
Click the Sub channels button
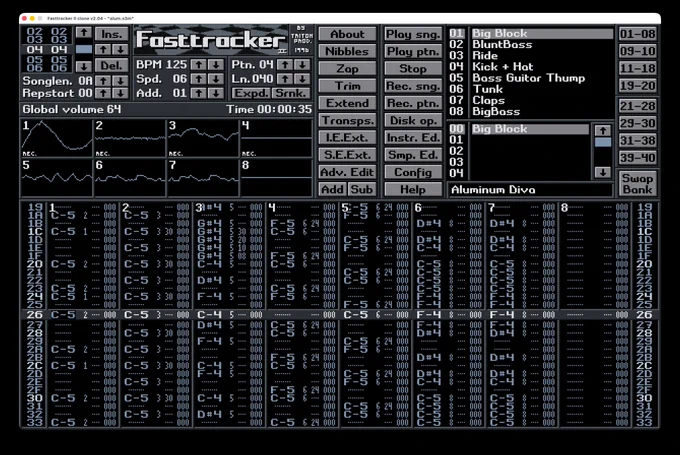[x=362, y=190]
